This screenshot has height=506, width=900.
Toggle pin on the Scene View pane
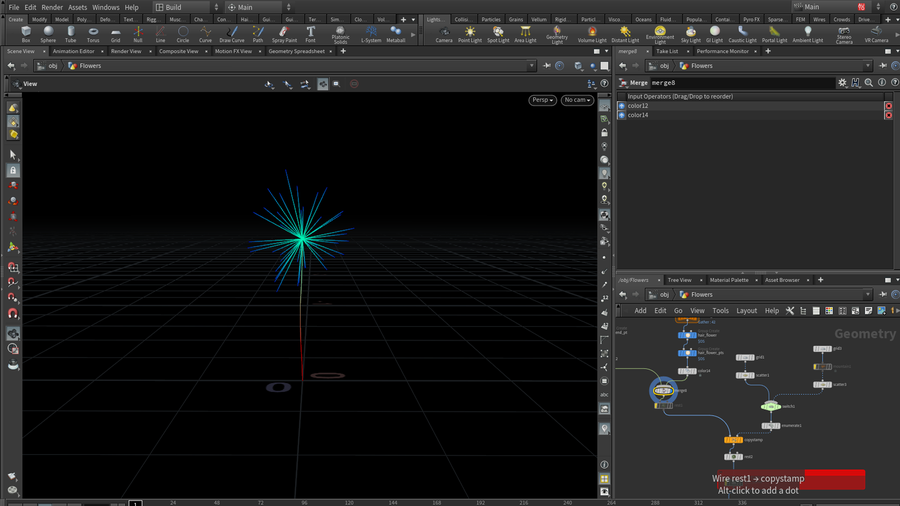click(547, 66)
